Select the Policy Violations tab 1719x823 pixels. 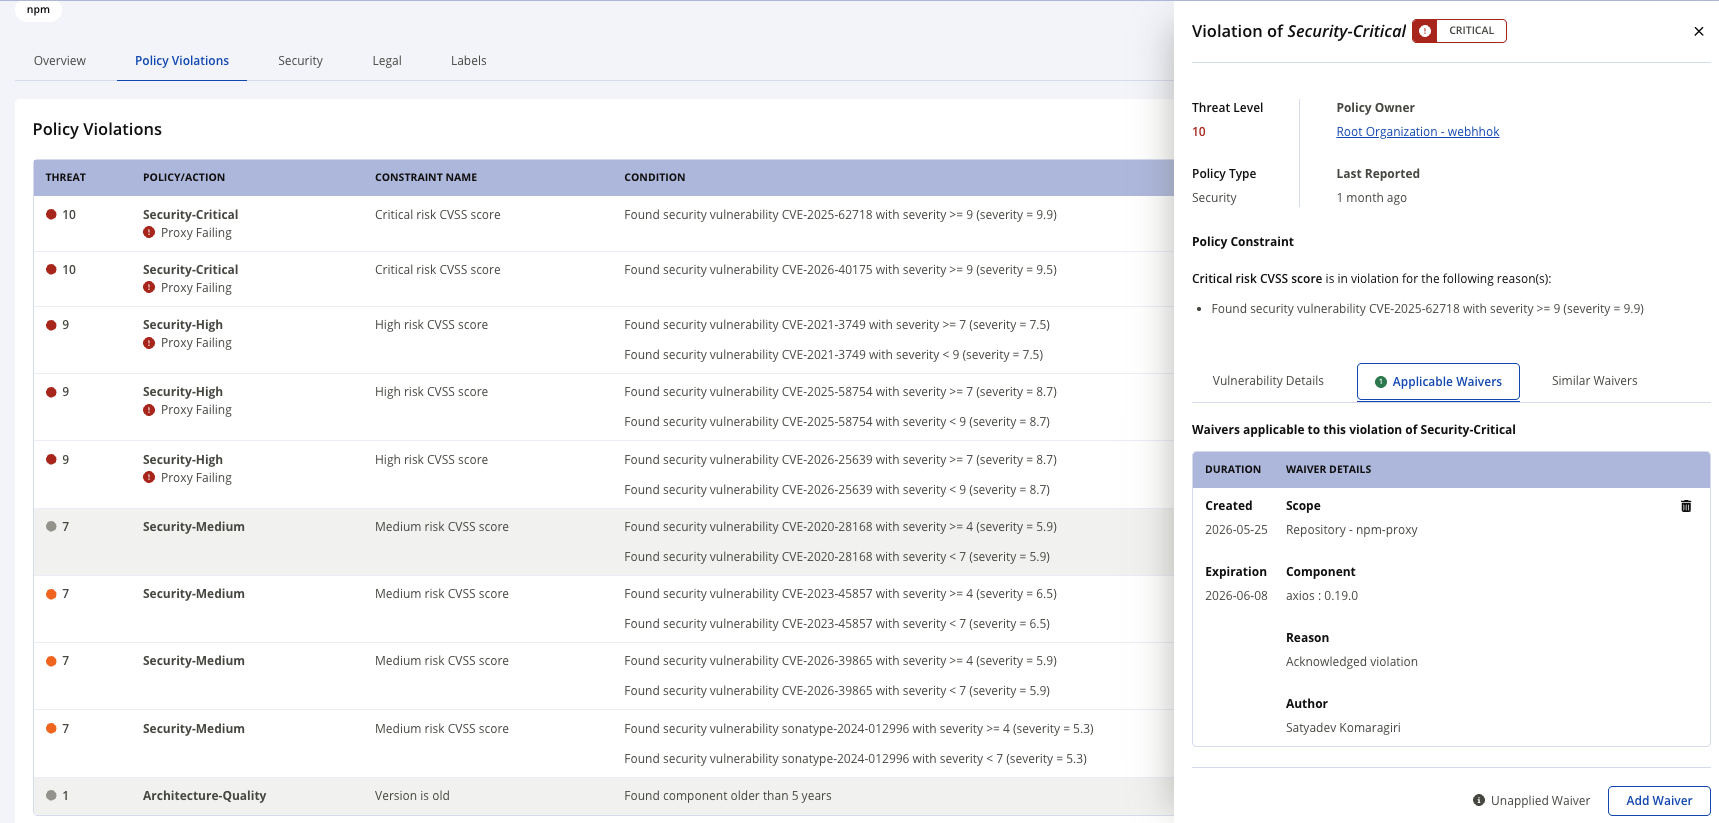pyautogui.click(x=182, y=61)
